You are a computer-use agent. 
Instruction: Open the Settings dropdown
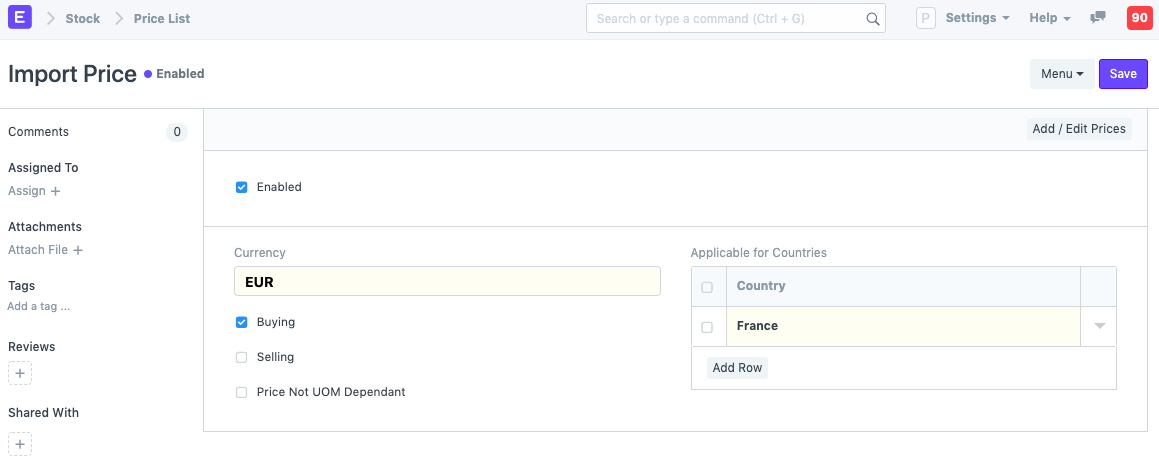coord(976,18)
